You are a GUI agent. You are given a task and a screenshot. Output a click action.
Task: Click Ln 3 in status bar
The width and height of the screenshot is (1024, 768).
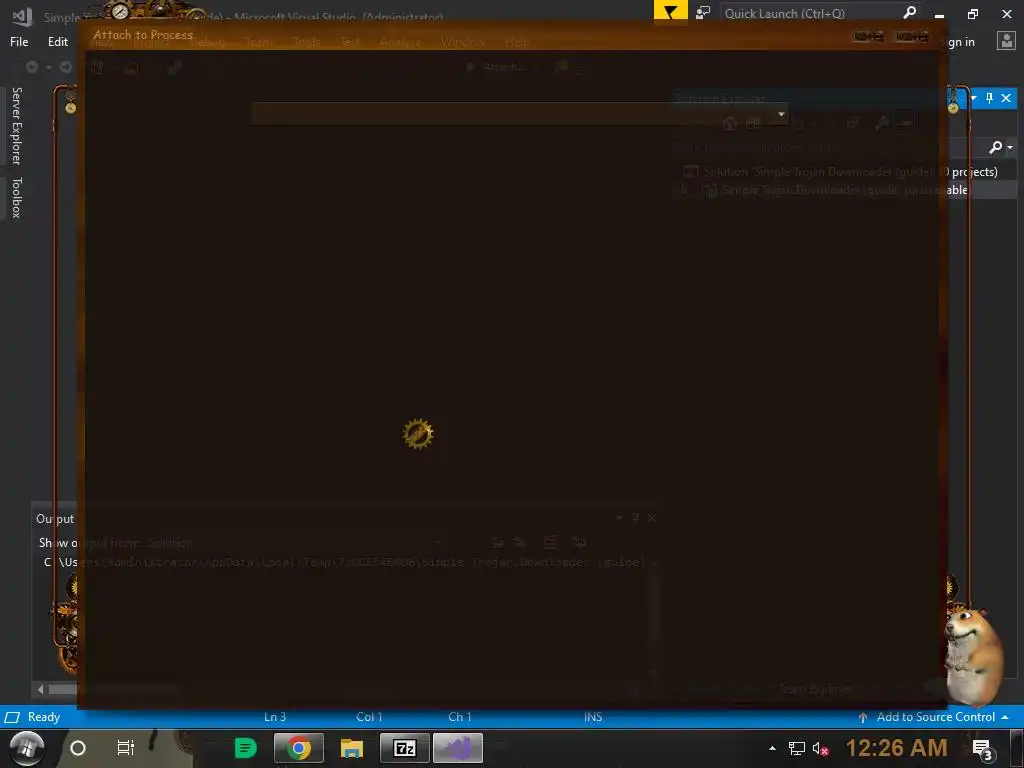275,717
